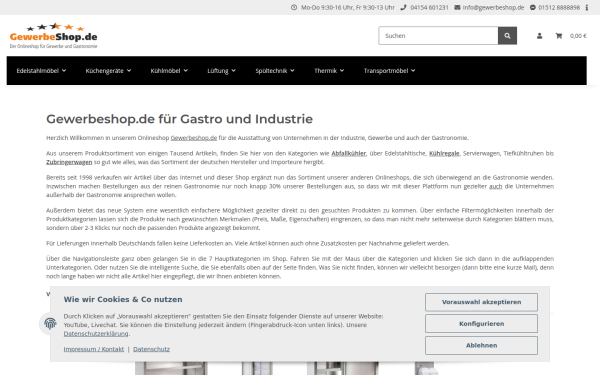Click the phone icon beside 04154 601231
Image resolution: width=600 pixels, height=375 pixels.
403,7
